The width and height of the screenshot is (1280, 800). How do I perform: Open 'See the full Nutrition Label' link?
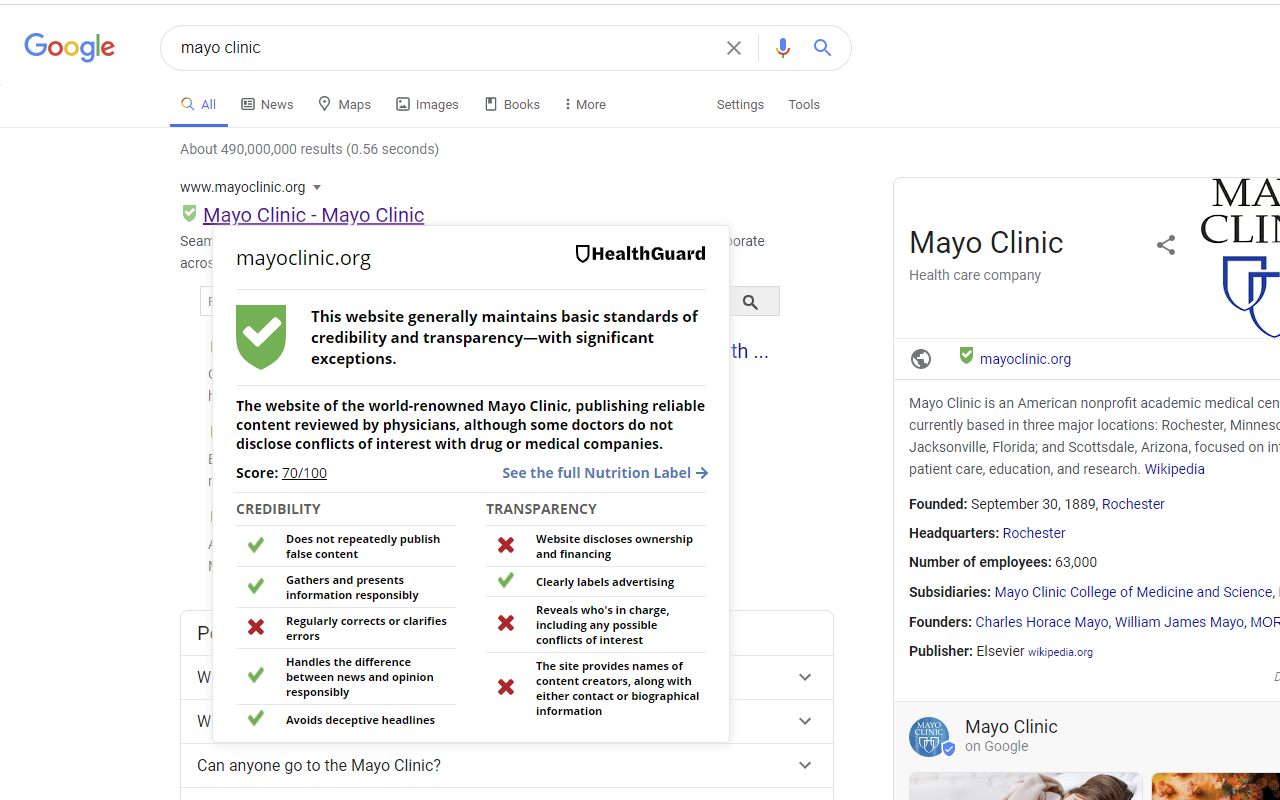coord(604,472)
